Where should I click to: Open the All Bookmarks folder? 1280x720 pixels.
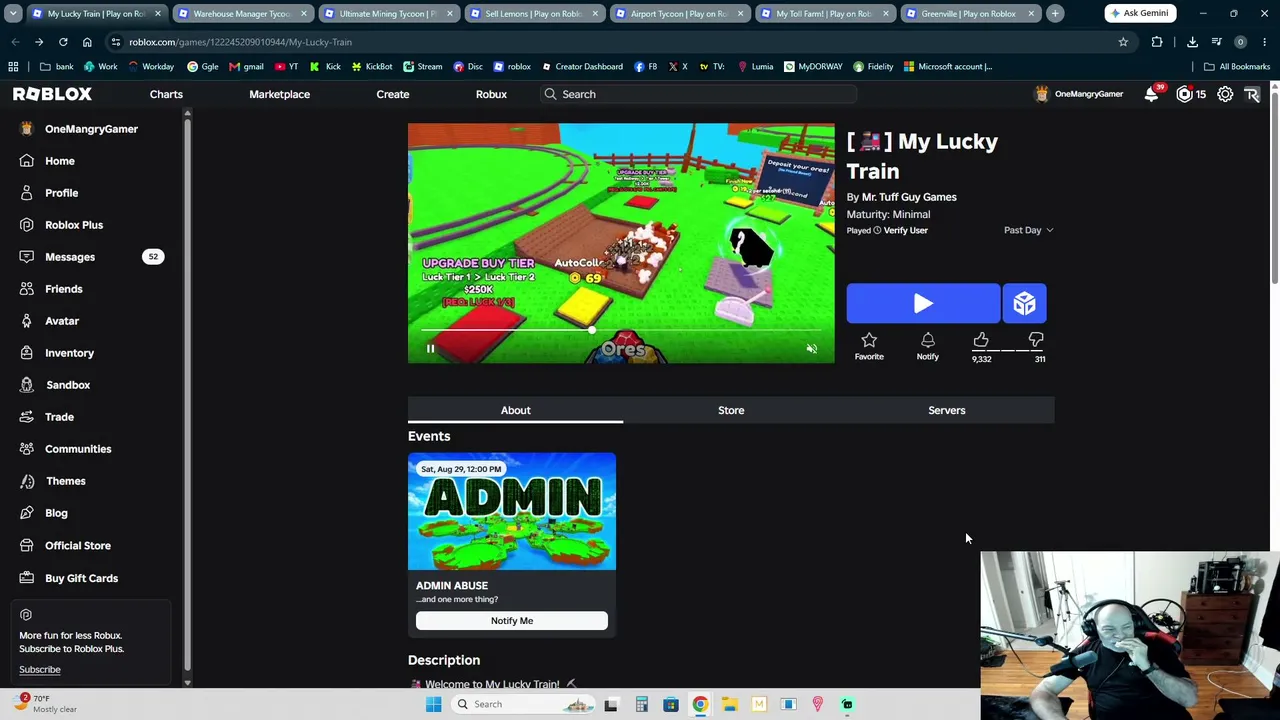pyautogui.click(x=1237, y=67)
